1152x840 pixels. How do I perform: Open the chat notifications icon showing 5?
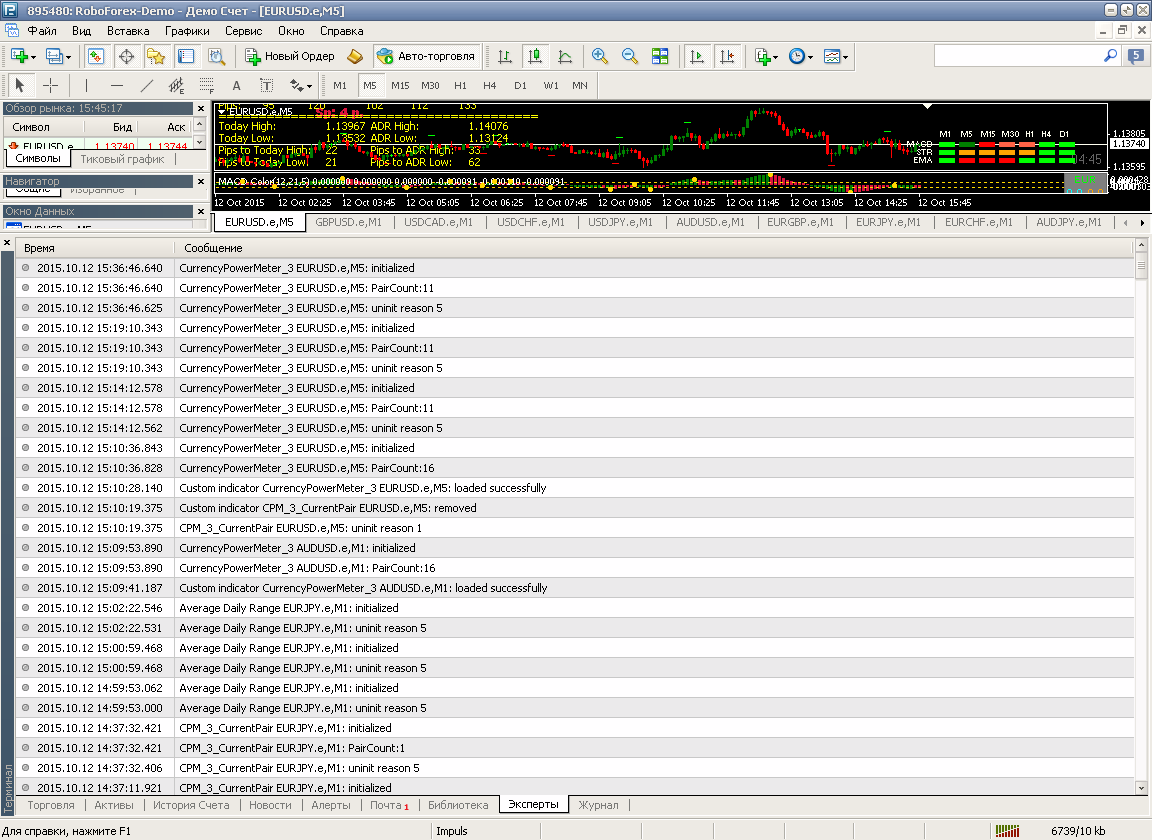[1136, 56]
